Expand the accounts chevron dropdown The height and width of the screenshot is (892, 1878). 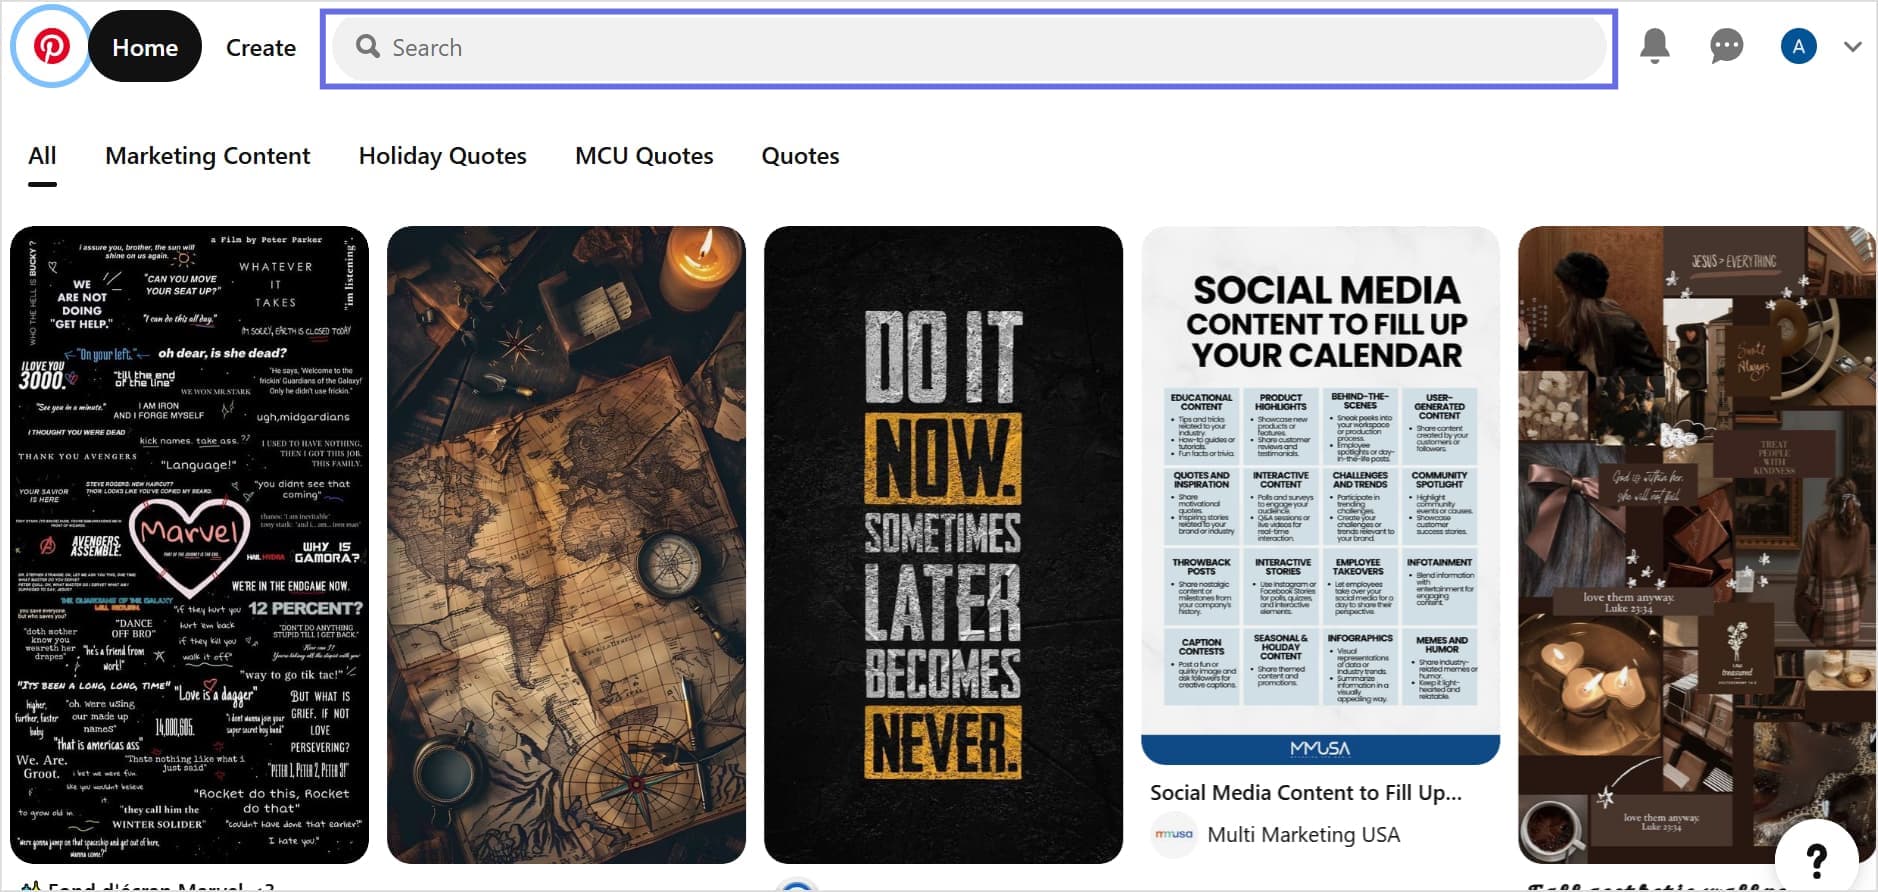pos(1853,47)
